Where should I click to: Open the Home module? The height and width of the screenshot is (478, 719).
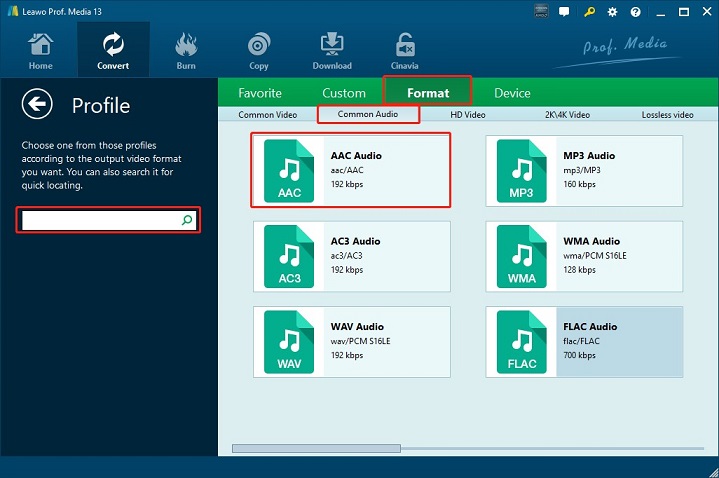coord(40,51)
